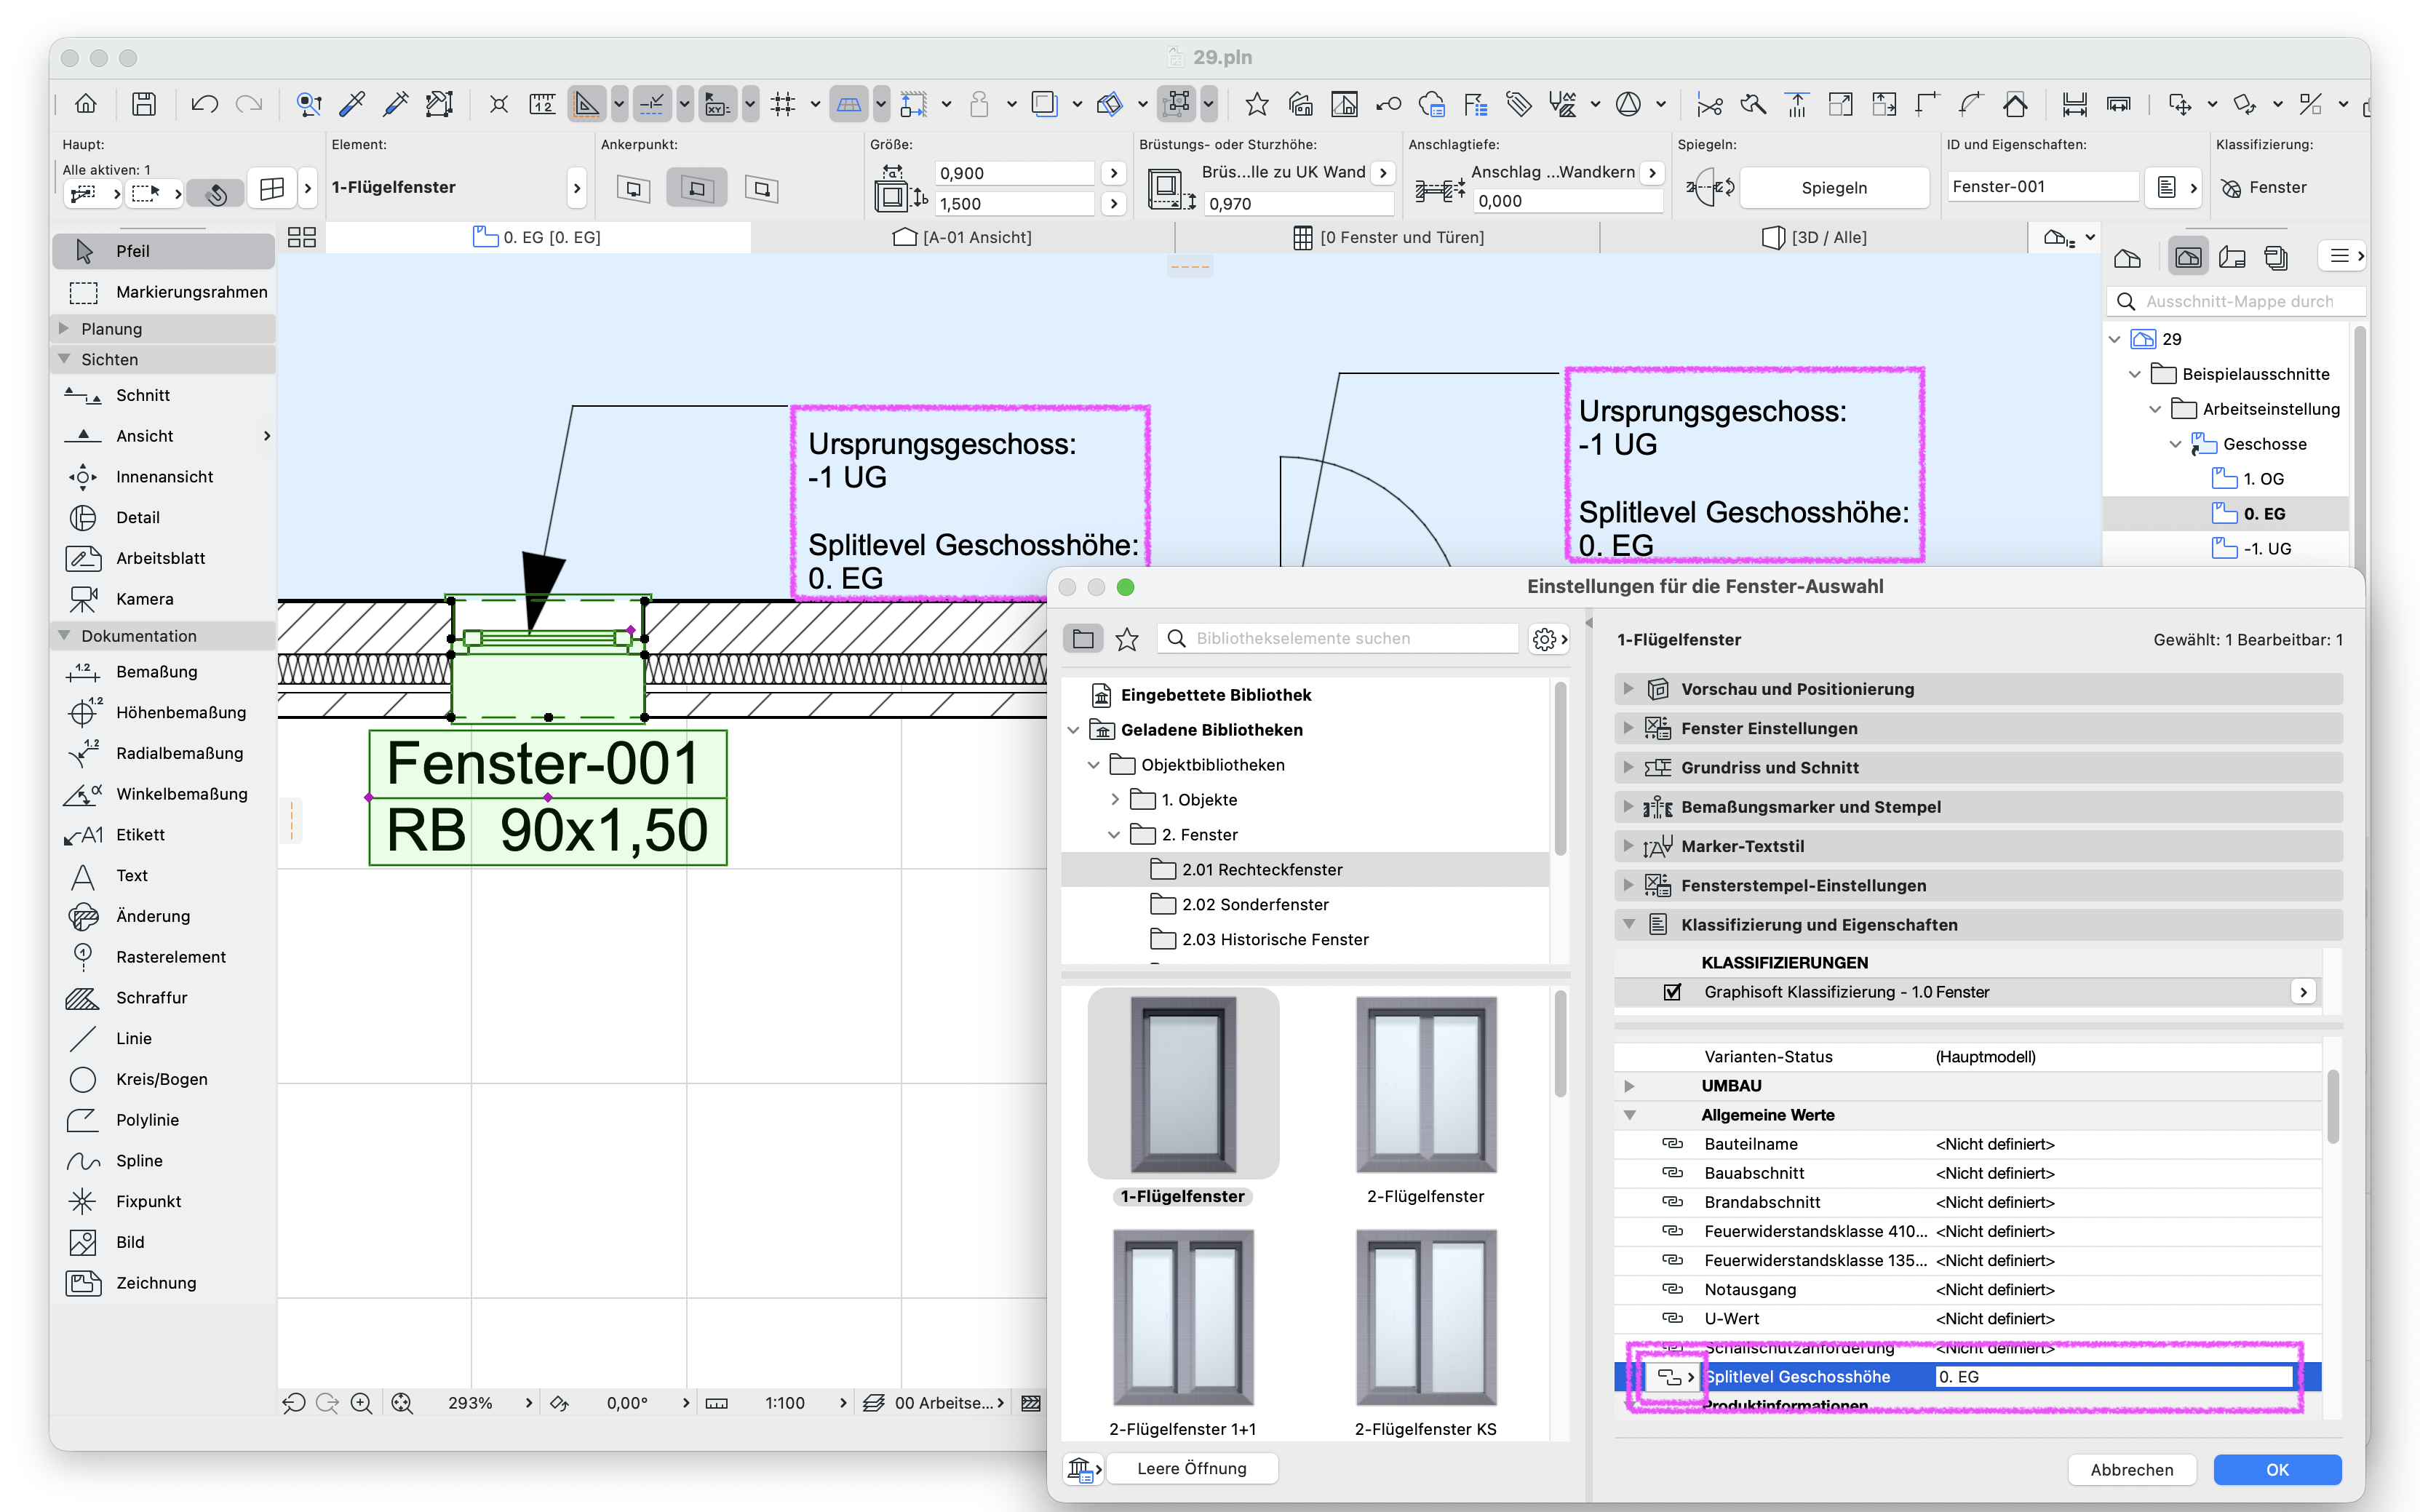
Task: Collapse the Allgemeine Werte group
Action: tap(1629, 1115)
